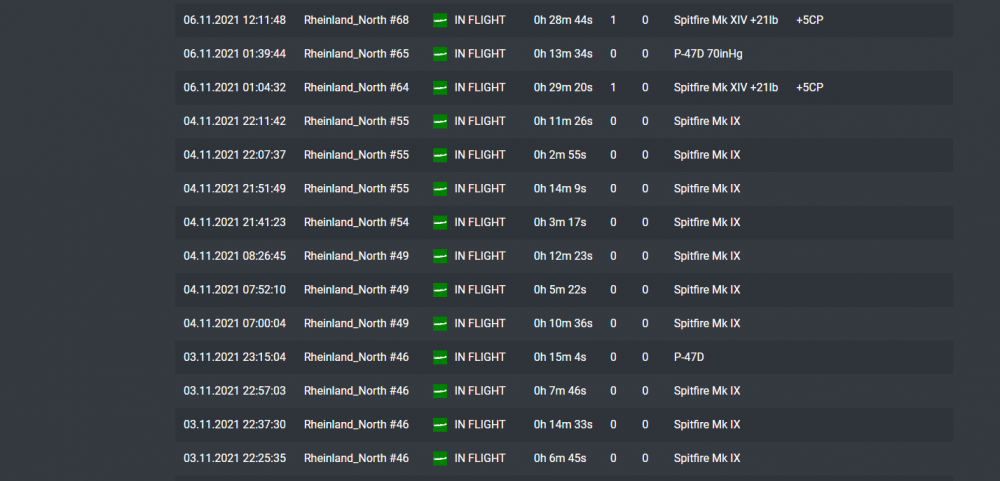Click the 03.11.2021 22:57:03 sortie date

[235, 391]
